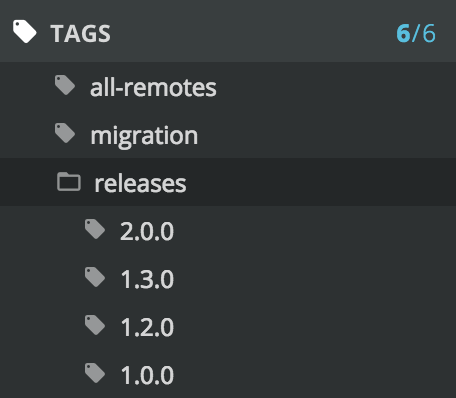Select the 1.2.0 release tag
The image size is (456, 398).
click(x=228, y=326)
